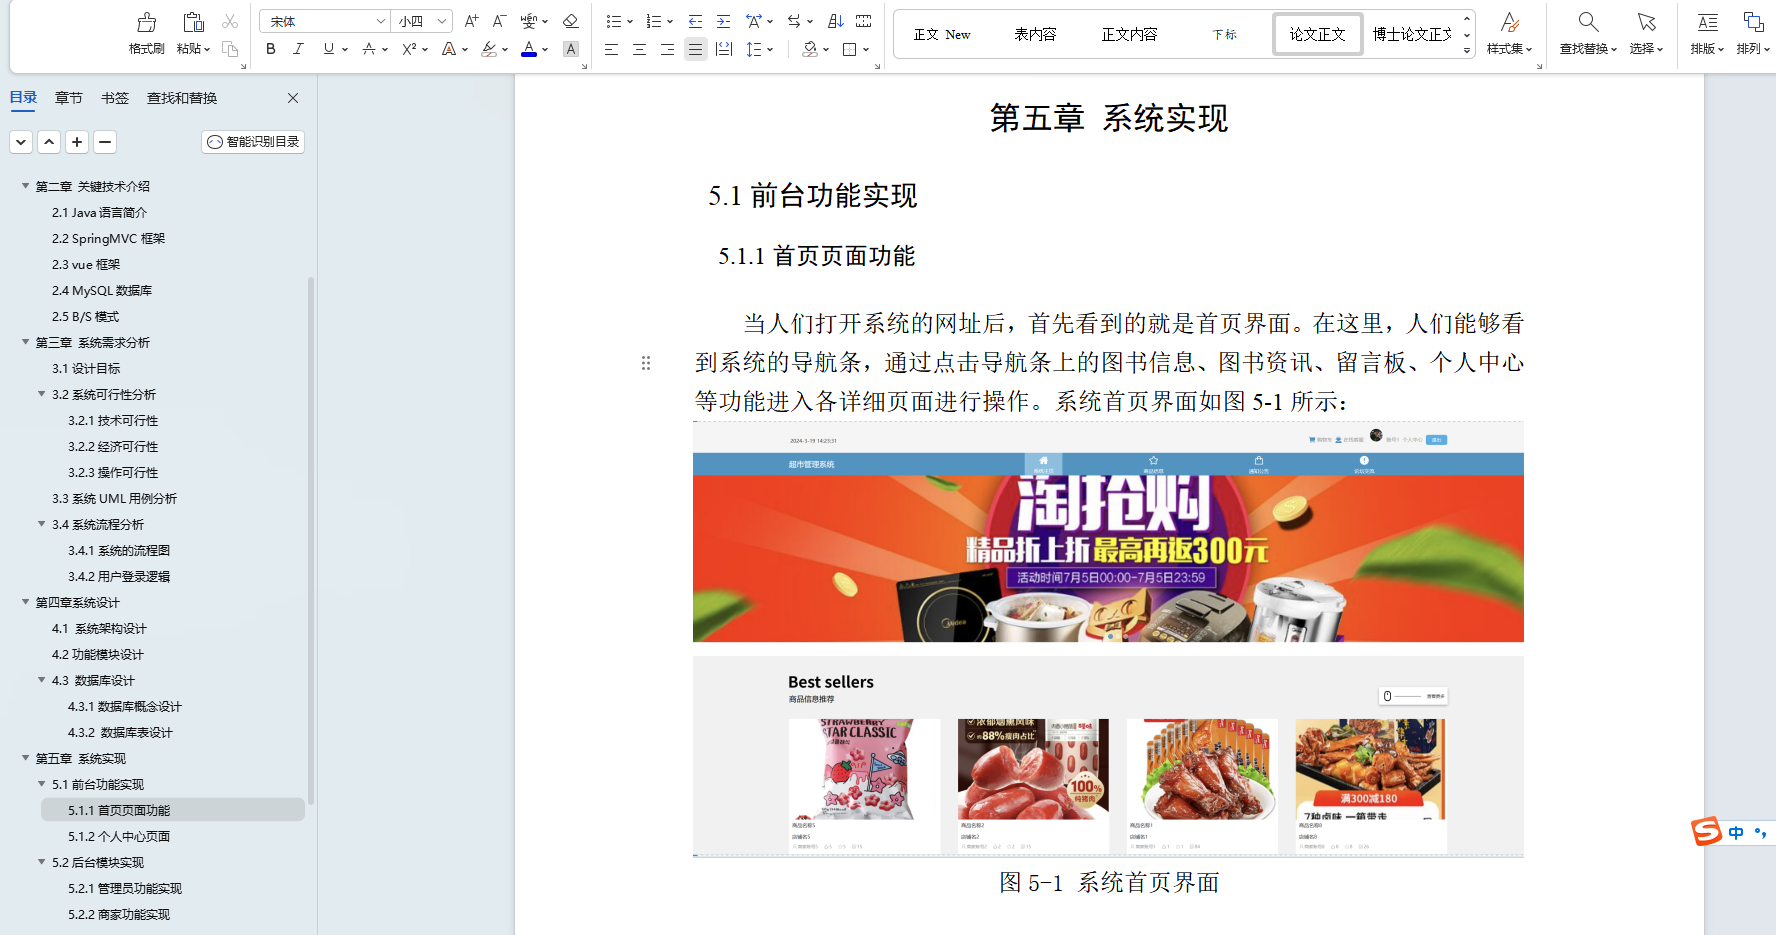
Task: Increase font size with A+ icon
Action: [472, 21]
